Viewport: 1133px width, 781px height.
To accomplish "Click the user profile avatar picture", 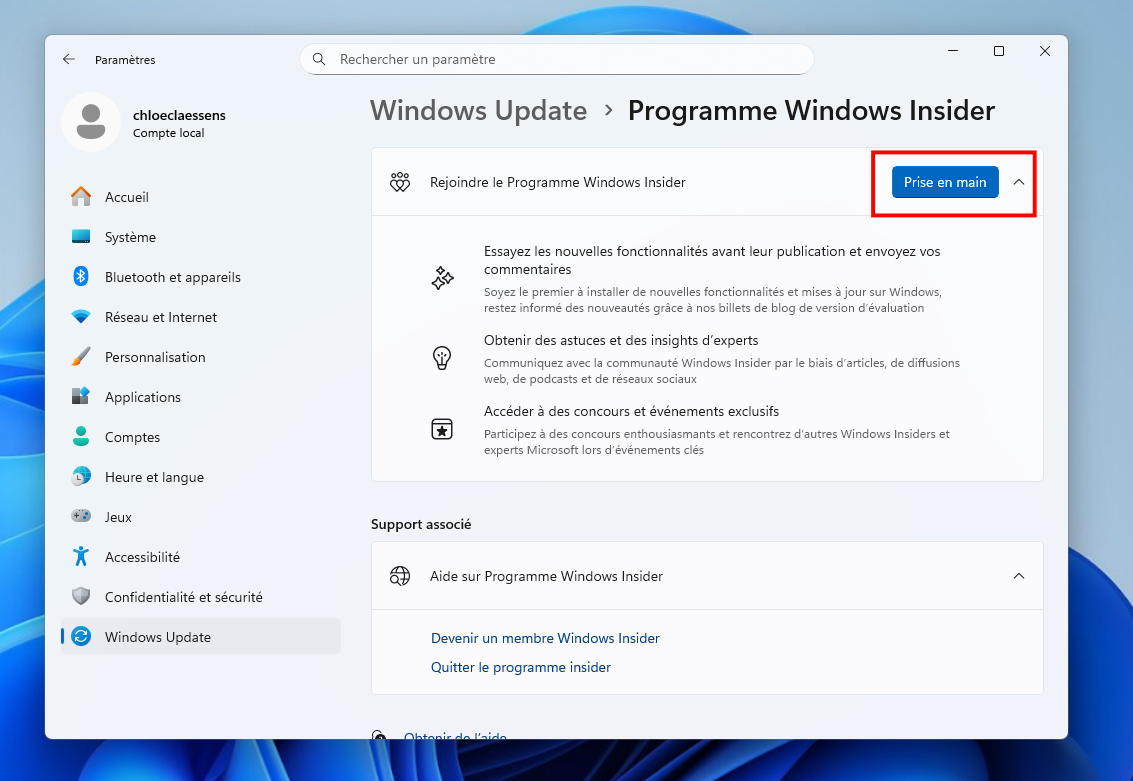I will coord(91,122).
